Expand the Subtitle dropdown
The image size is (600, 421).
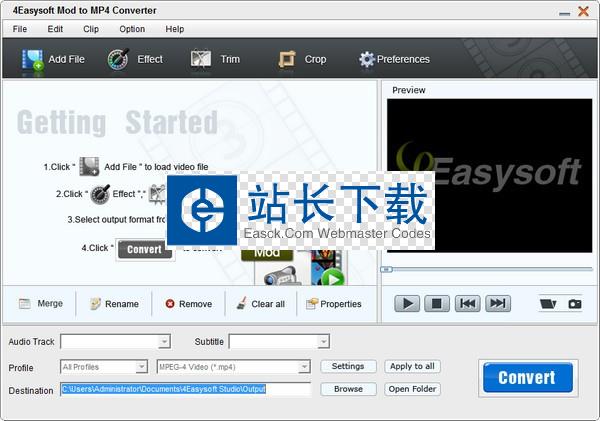pyautogui.click(x=323, y=342)
